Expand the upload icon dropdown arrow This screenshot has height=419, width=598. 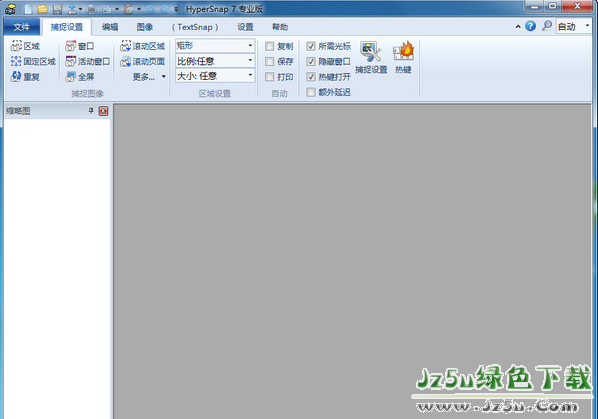[80, 9]
